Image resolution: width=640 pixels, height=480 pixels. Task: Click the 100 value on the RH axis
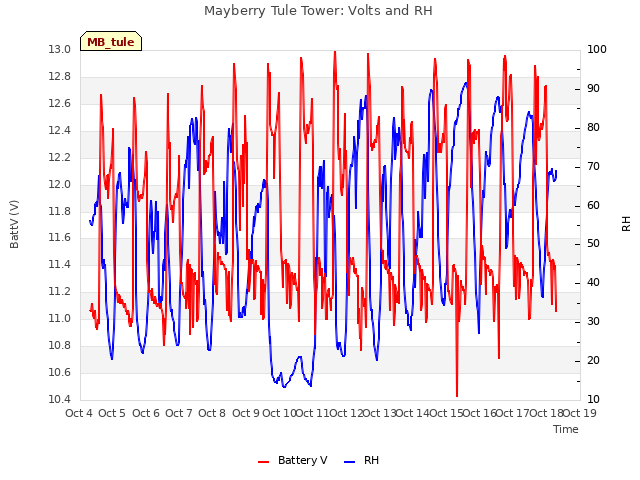coord(597,49)
